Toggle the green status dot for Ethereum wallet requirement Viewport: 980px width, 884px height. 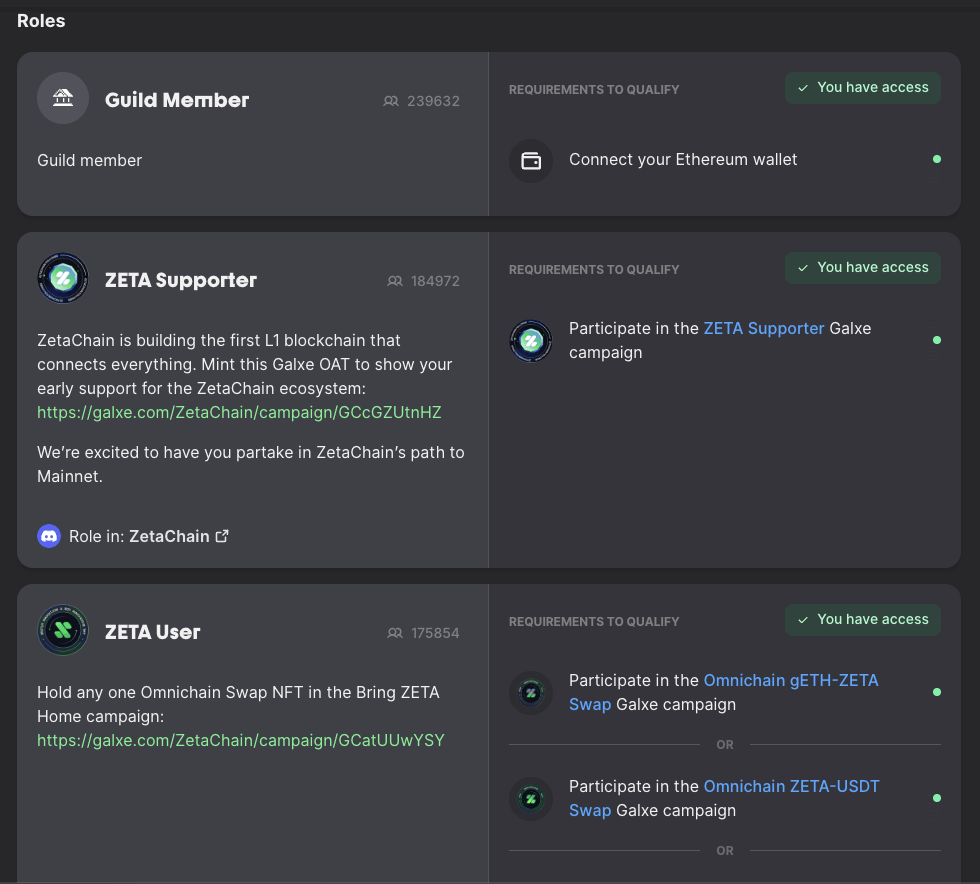[x=936, y=158]
